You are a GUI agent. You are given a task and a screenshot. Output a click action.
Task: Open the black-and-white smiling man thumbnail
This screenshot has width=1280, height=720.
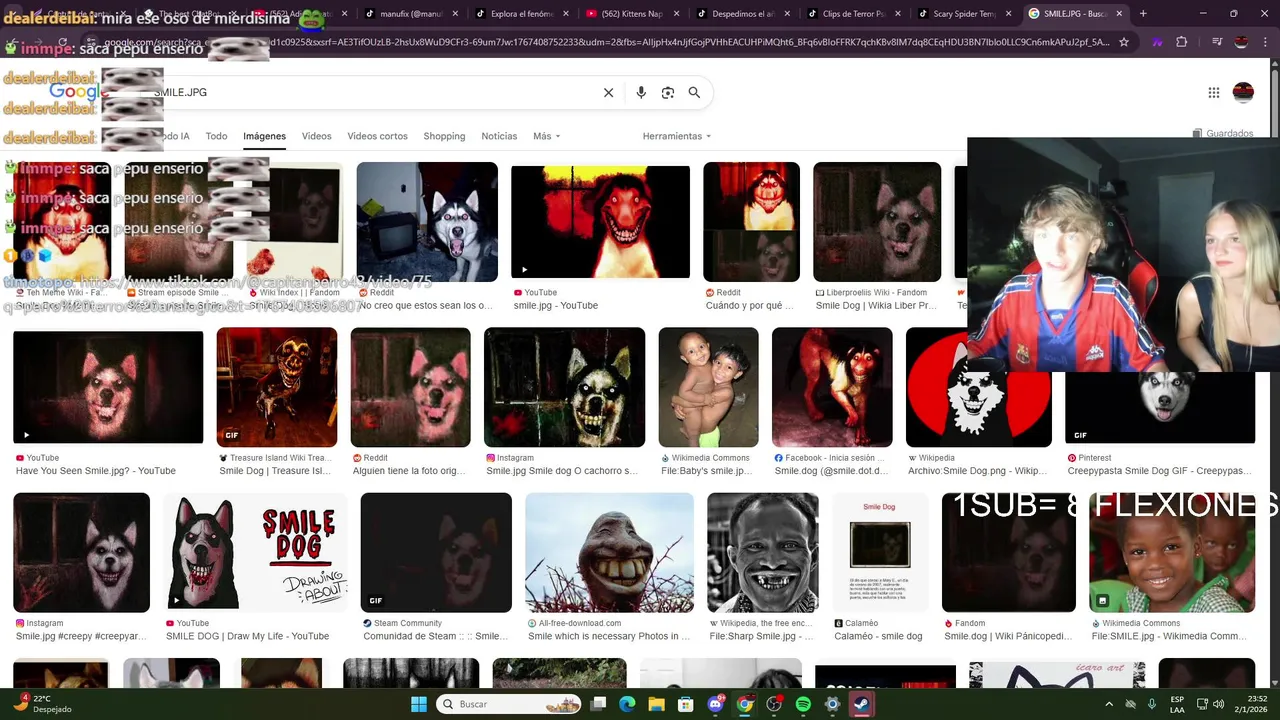763,552
